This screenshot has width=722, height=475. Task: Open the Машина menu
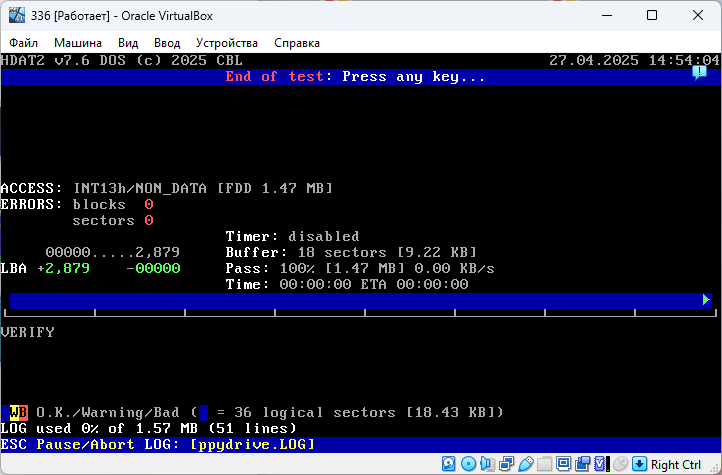click(x=77, y=43)
